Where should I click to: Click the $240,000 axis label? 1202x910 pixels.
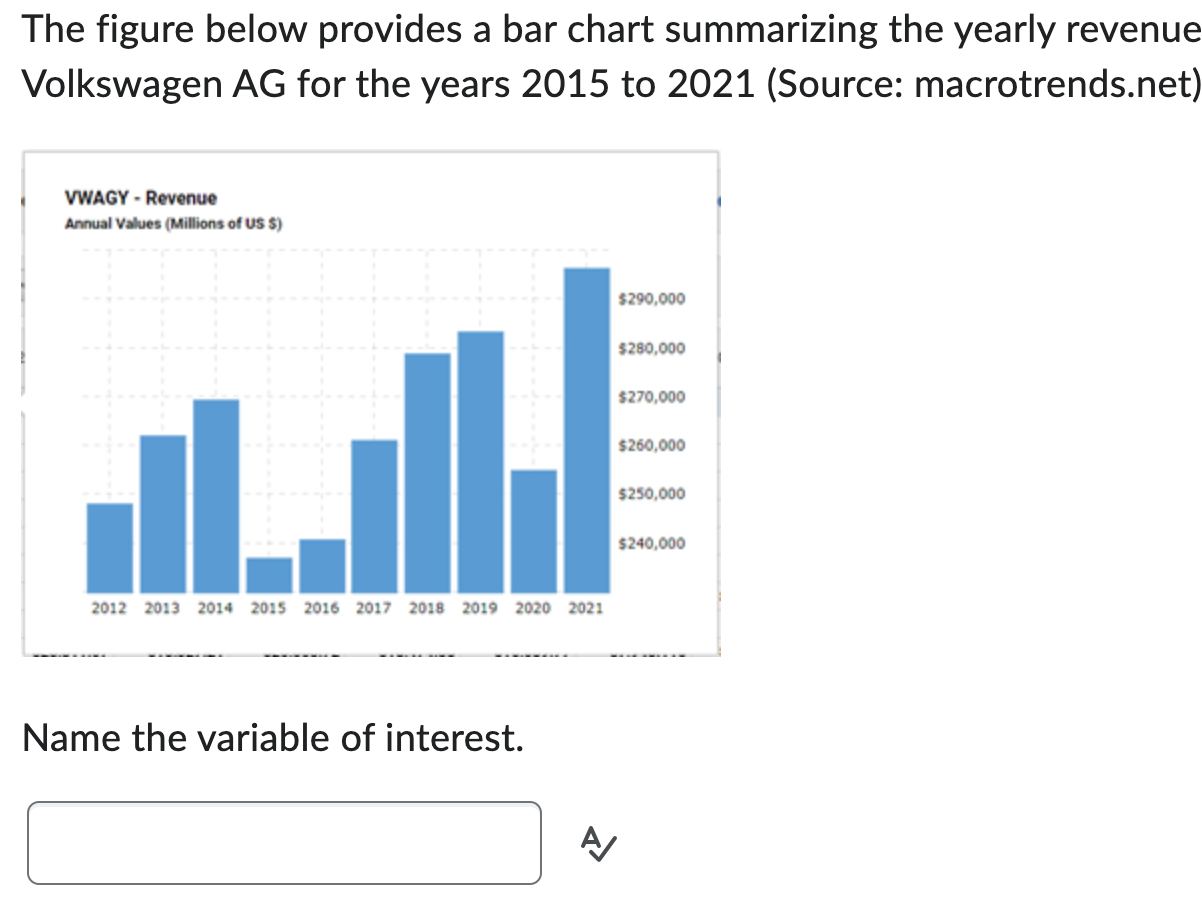[652, 543]
